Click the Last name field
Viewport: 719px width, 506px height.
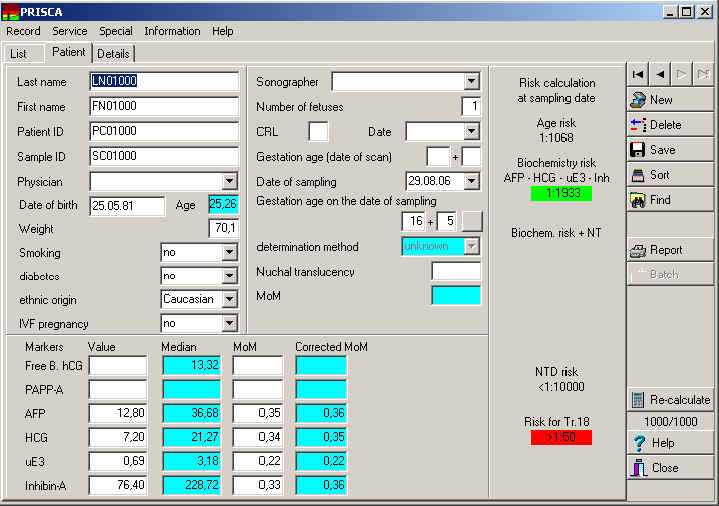(x=164, y=81)
